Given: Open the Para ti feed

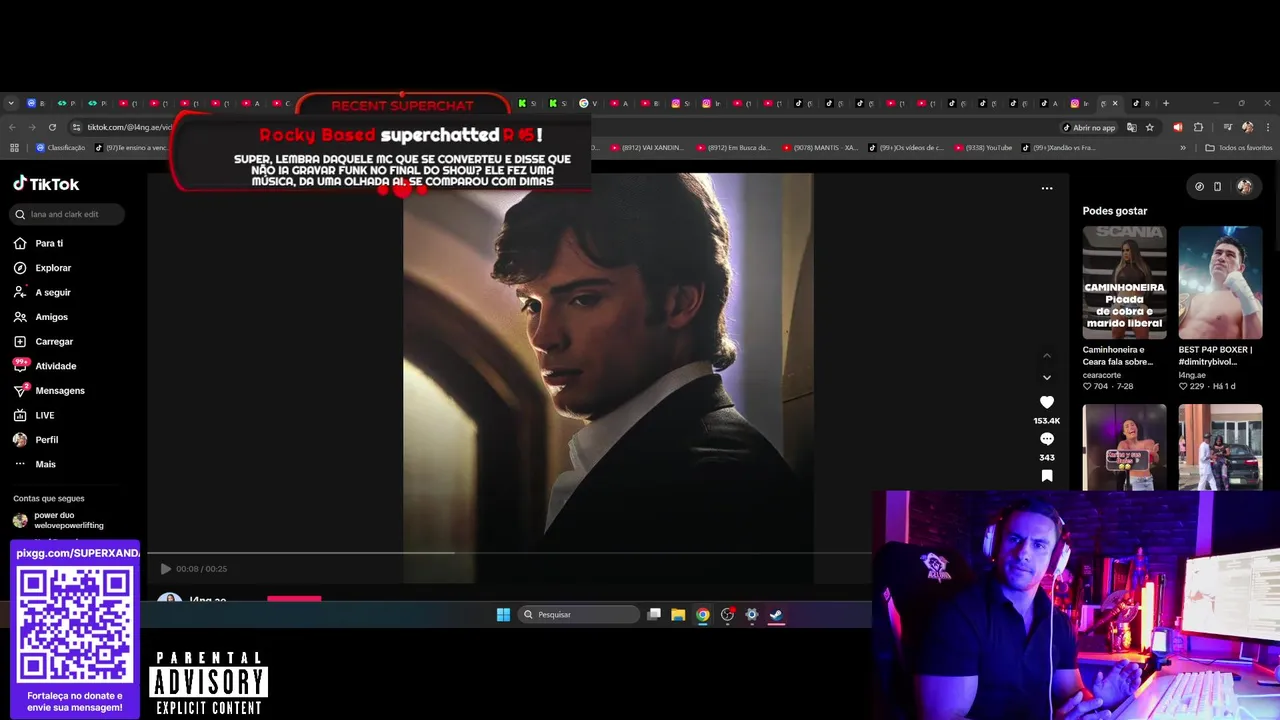Looking at the screenshot, I should click(39, 243).
